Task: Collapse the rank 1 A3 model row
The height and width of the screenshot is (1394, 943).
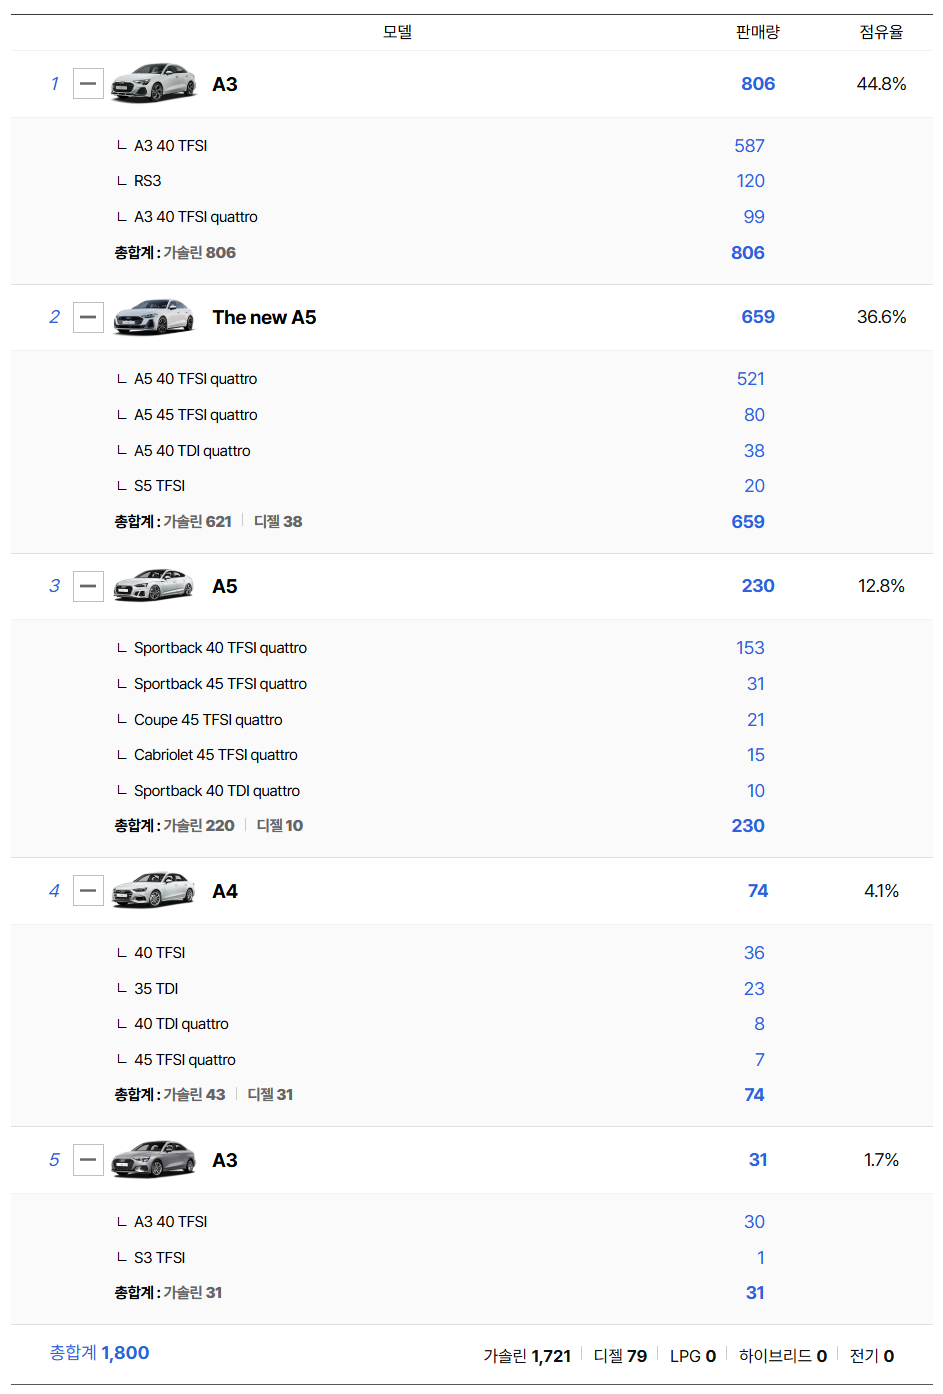Action: click(x=88, y=84)
